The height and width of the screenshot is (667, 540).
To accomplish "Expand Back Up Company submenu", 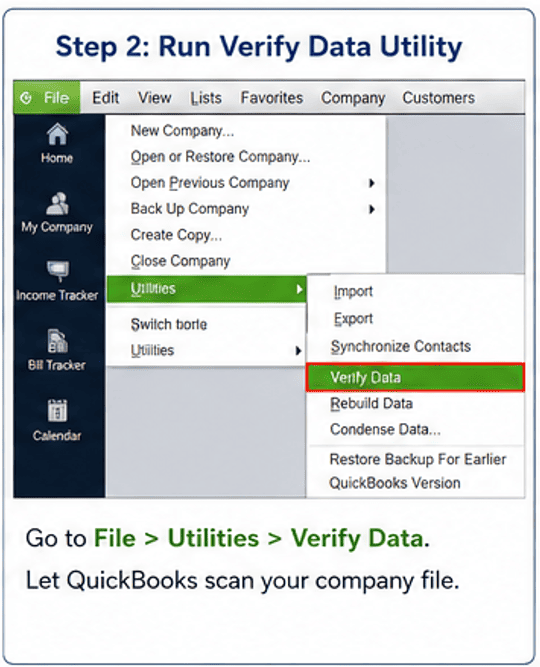I will pyautogui.click(x=246, y=209).
